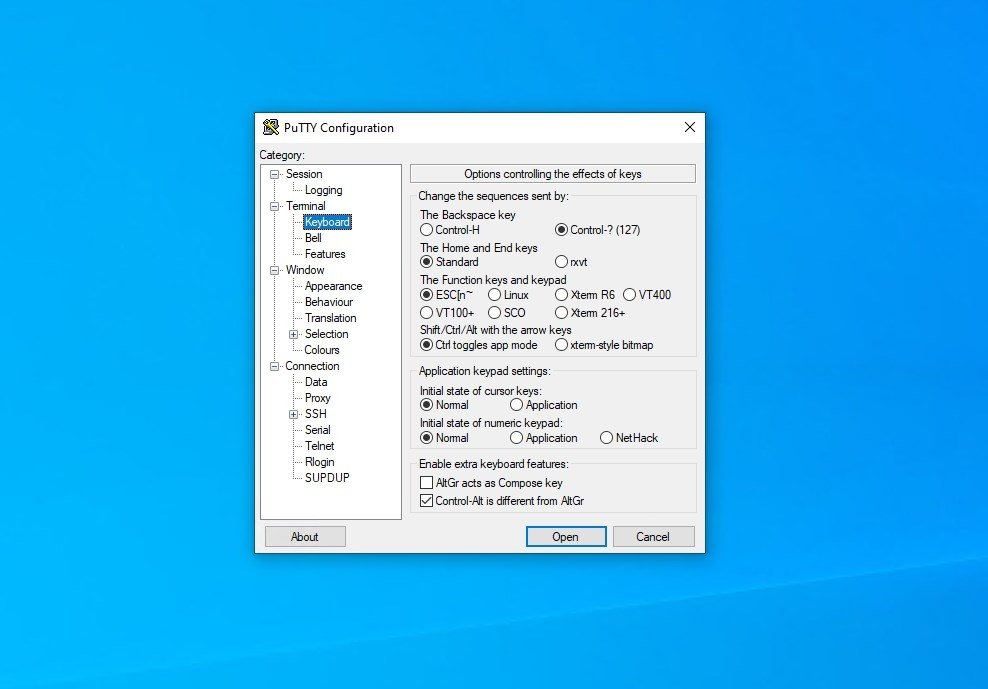Image resolution: width=988 pixels, height=689 pixels.
Task: Go to the Features category
Action: point(325,254)
